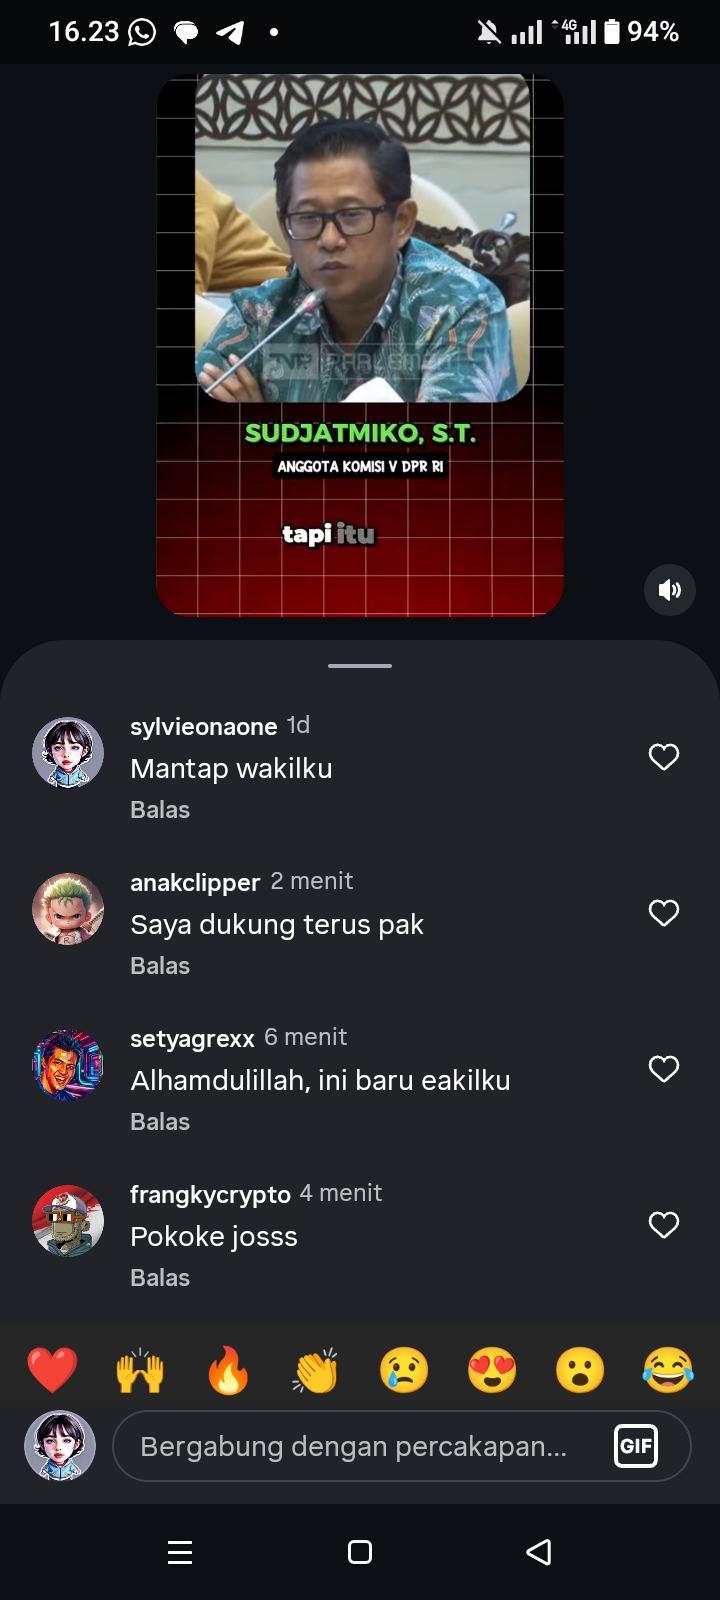Screen dimensions: 720x1600
Task: Send fire emoji reaction
Action: point(228,1370)
